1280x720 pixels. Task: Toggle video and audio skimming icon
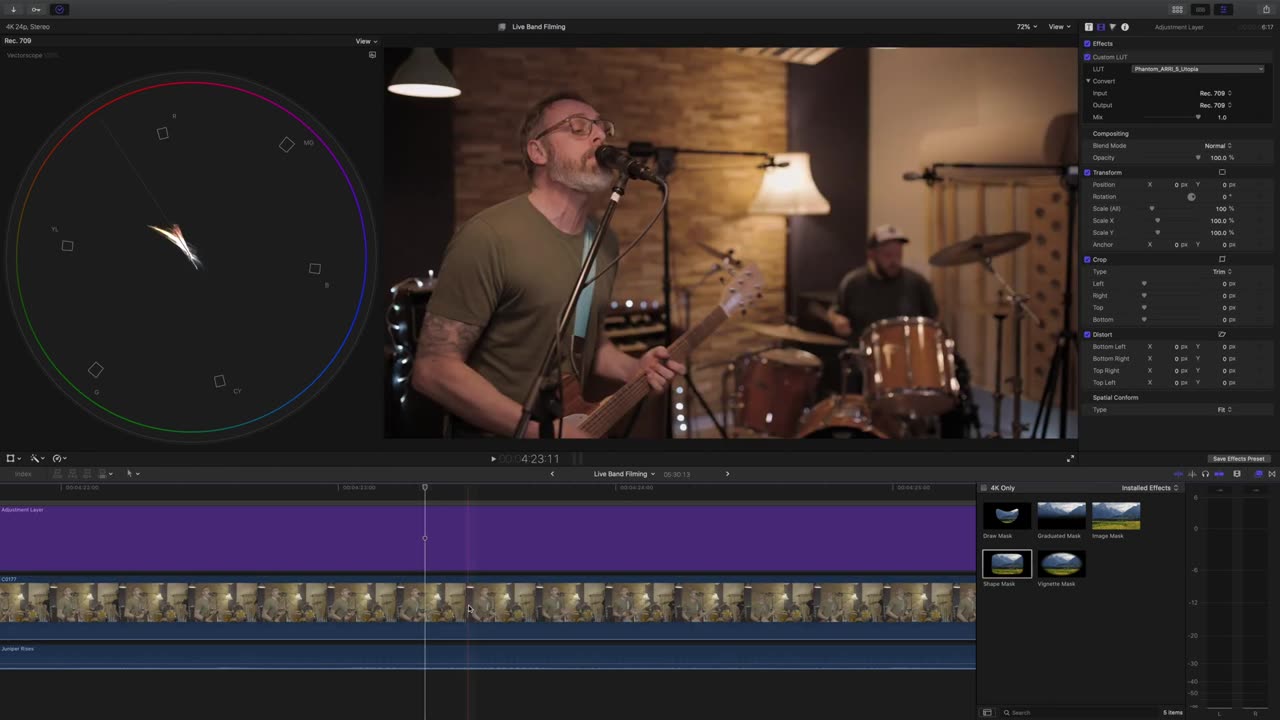pos(1178,474)
